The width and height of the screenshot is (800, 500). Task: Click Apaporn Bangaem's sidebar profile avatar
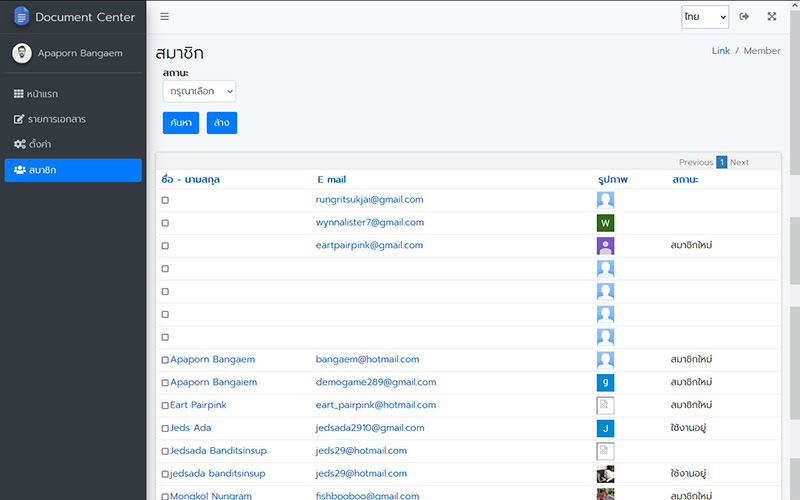(x=22, y=53)
